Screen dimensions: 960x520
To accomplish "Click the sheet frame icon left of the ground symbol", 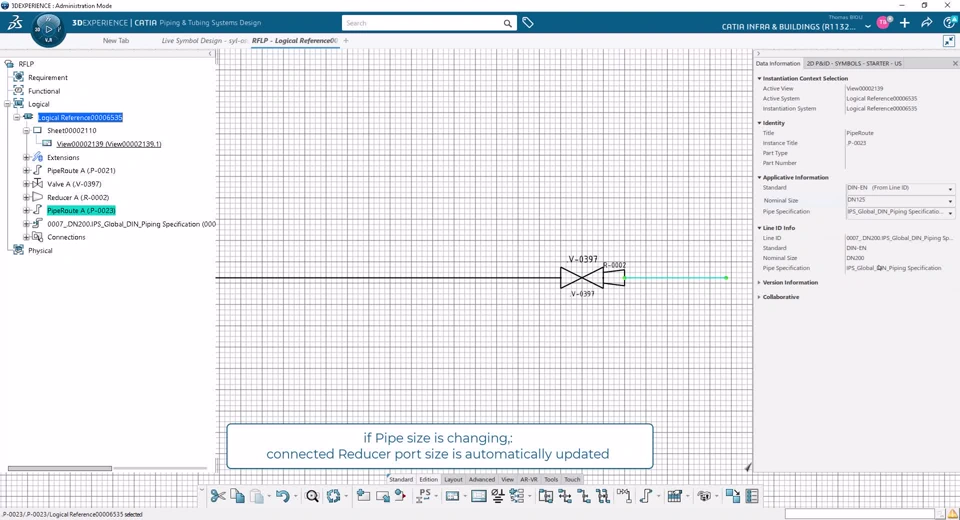I will coord(479,496).
